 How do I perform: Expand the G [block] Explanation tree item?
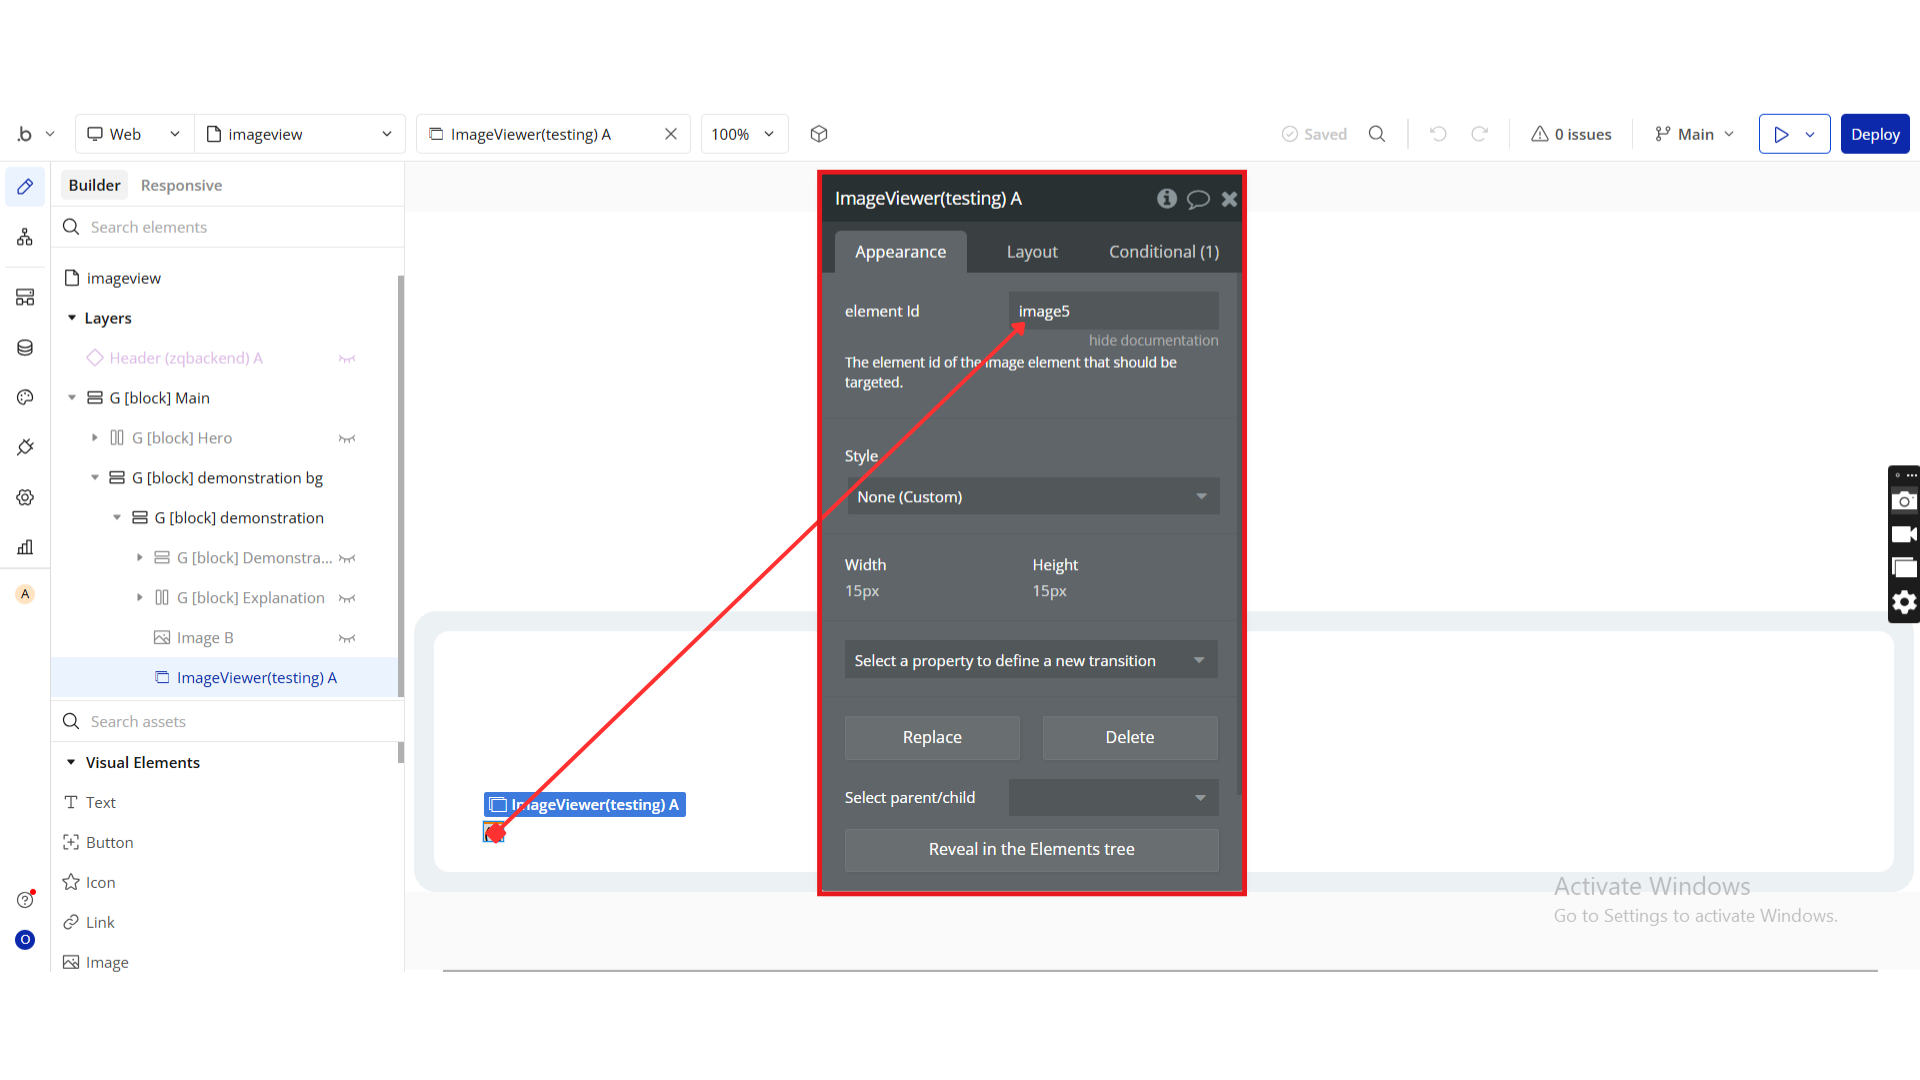pos(140,598)
